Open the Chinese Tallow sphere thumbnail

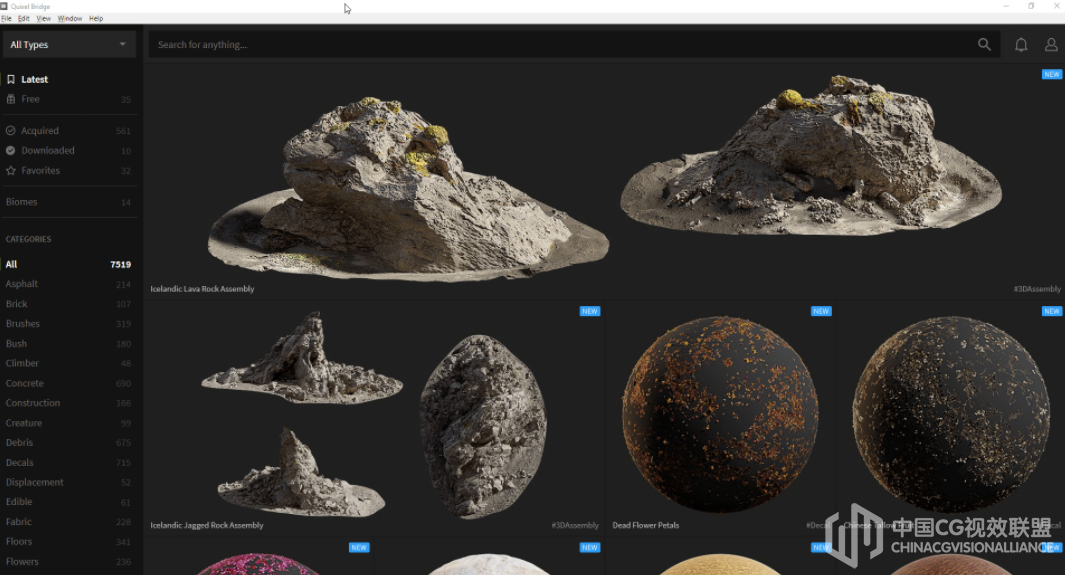(x=951, y=414)
